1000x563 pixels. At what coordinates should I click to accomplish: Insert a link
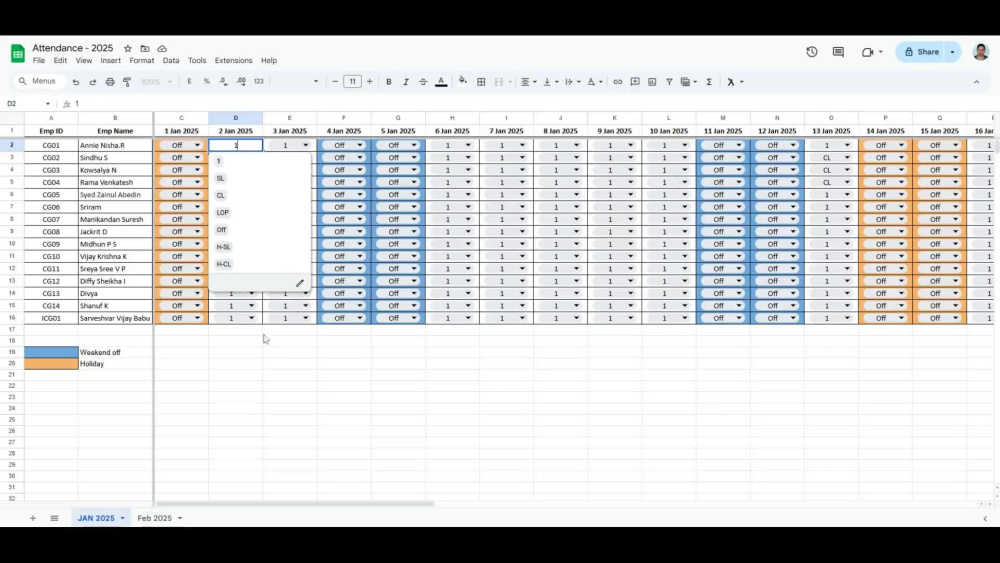click(x=617, y=82)
